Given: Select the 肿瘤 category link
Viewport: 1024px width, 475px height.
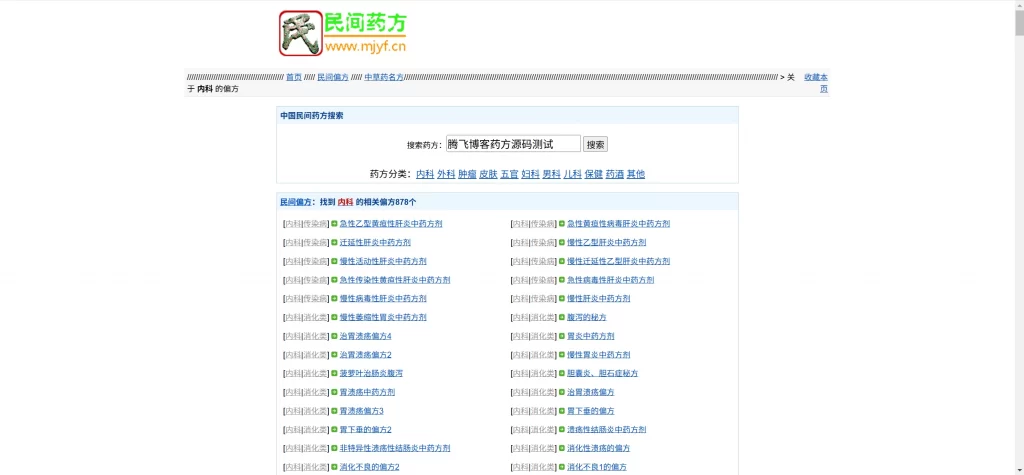Looking at the screenshot, I should (x=467, y=174).
